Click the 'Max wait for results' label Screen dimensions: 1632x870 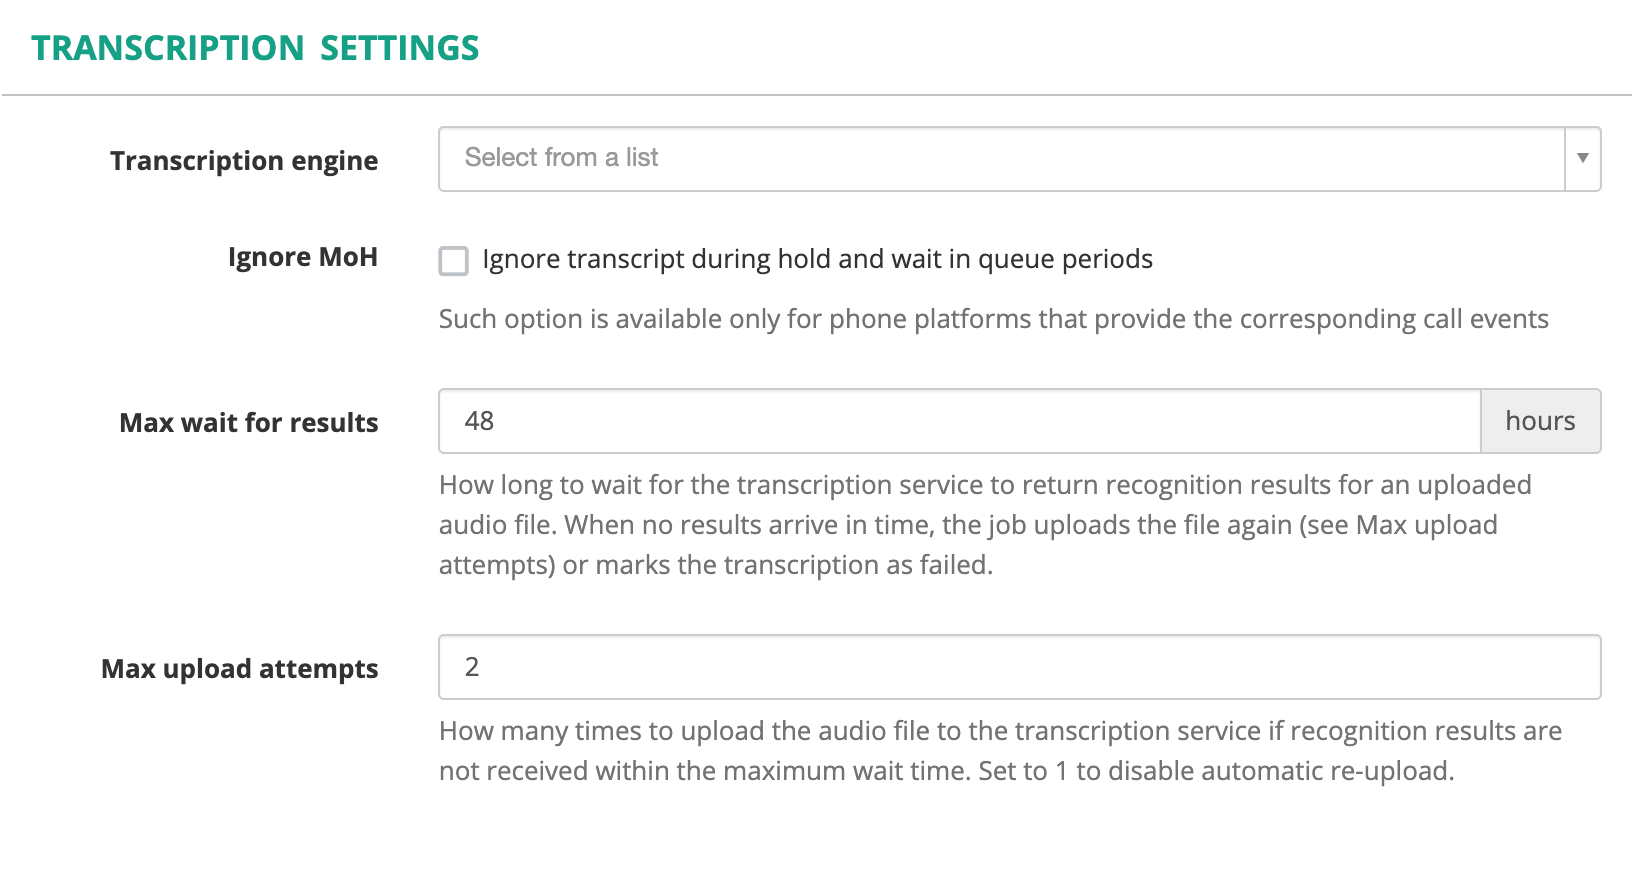[x=249, y=422]
